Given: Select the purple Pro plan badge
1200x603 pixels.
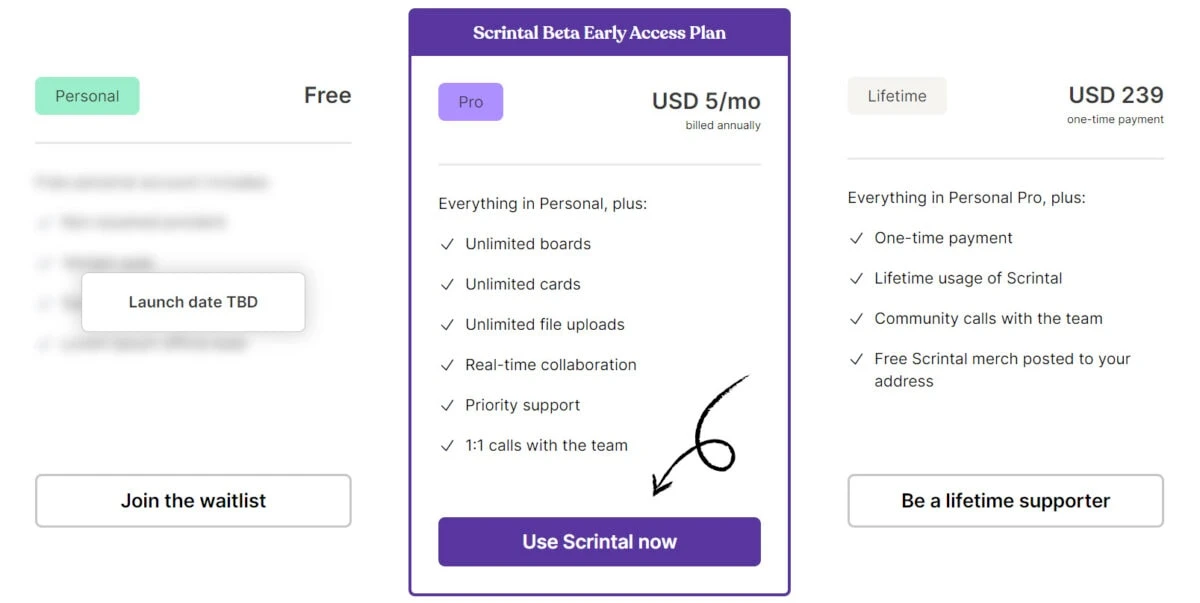Looking at the screenshot, I should pyautogui.click(x=471, y=102).
